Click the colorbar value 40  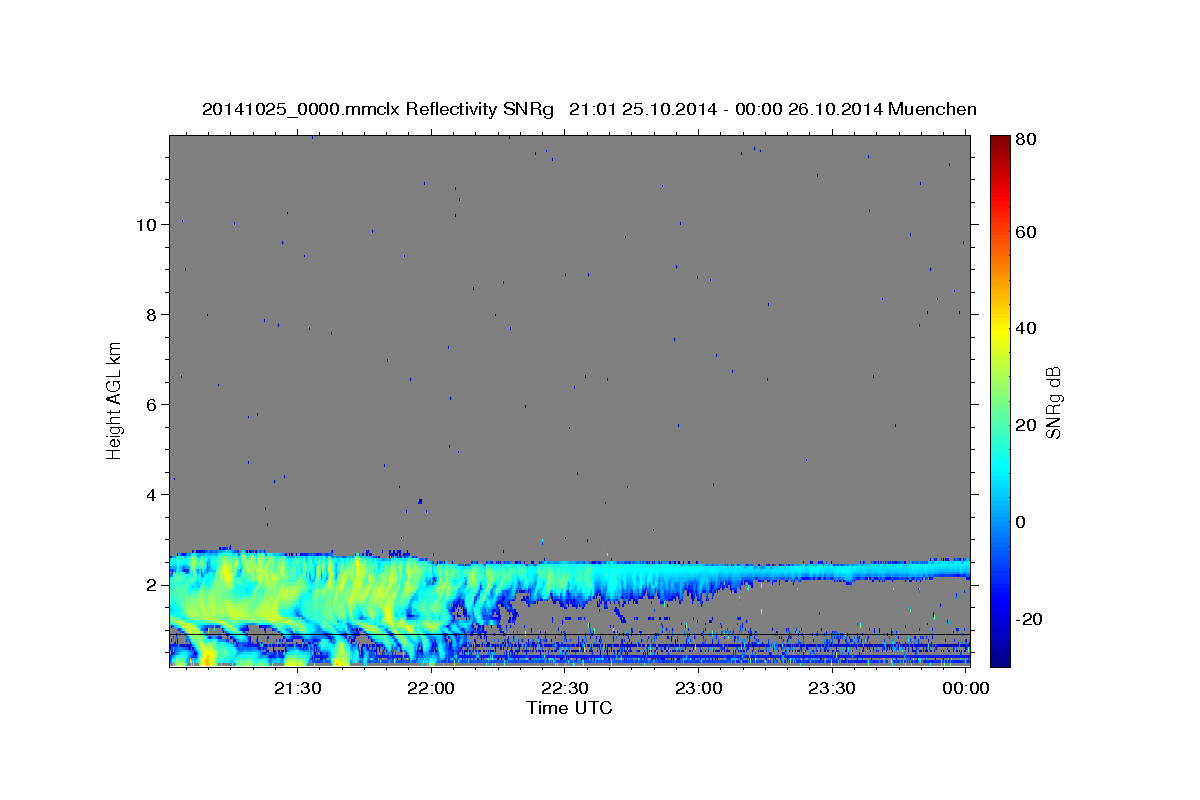[1026, 328]
